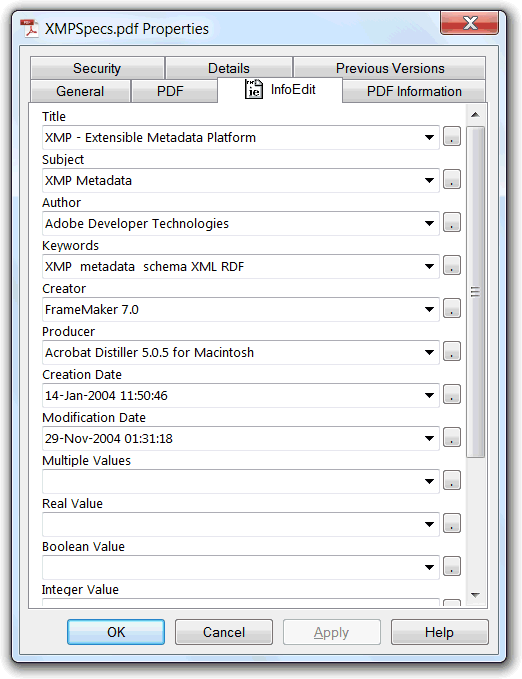Viewport: 522px width, 679px height.
Task: Expand the Subject dropdown arrow
Action: [x=429, y=181]
